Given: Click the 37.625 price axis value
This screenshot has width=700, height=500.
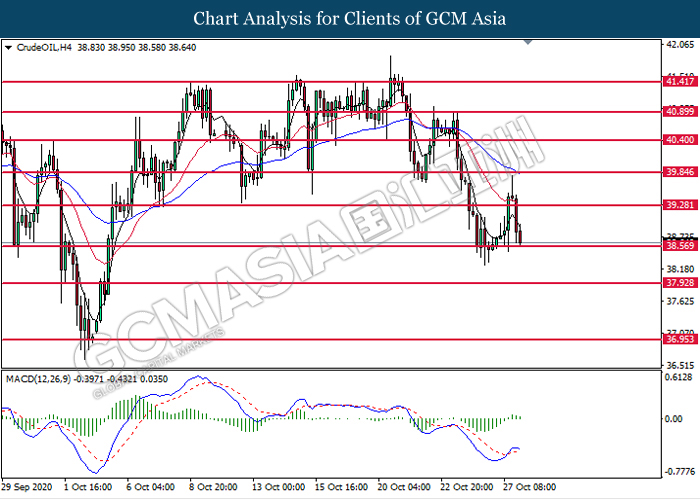Looking at the screenshot, I should [680, 301].
